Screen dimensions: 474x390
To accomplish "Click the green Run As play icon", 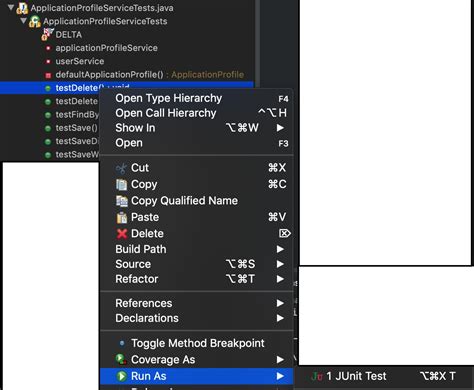I will [x=121, y=376].
